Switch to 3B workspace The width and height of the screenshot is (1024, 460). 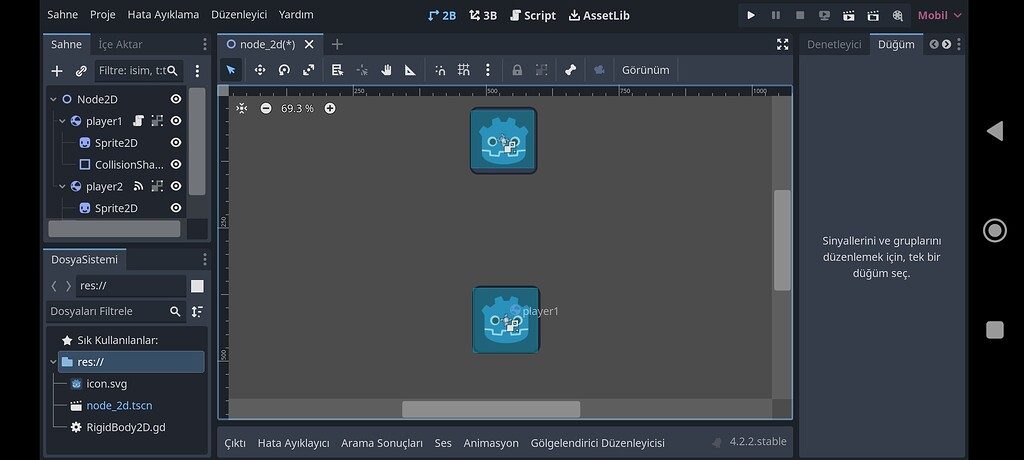pyautogui.click(x=483, y=15)
